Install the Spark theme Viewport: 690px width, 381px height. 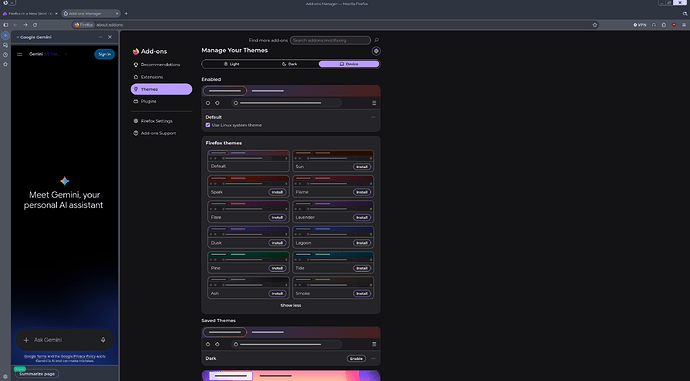coord(277,192)
